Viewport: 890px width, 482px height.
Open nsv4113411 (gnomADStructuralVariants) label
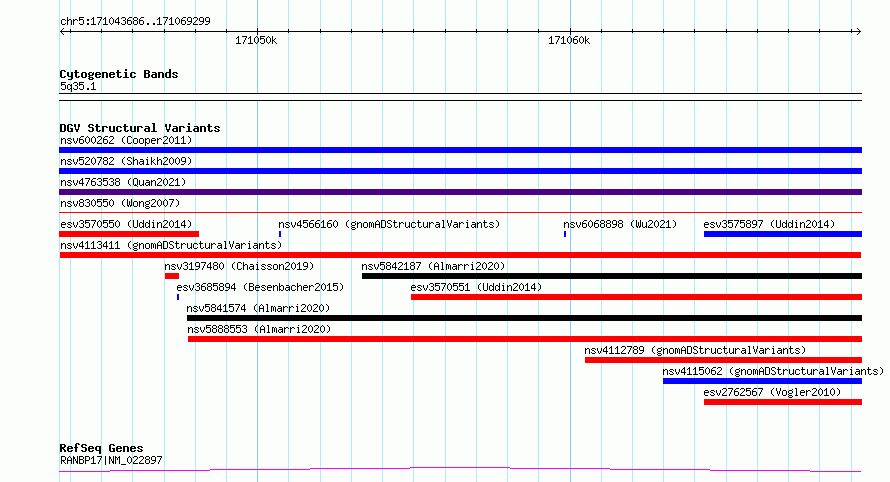pyautogui.click(x=171, y=245)
